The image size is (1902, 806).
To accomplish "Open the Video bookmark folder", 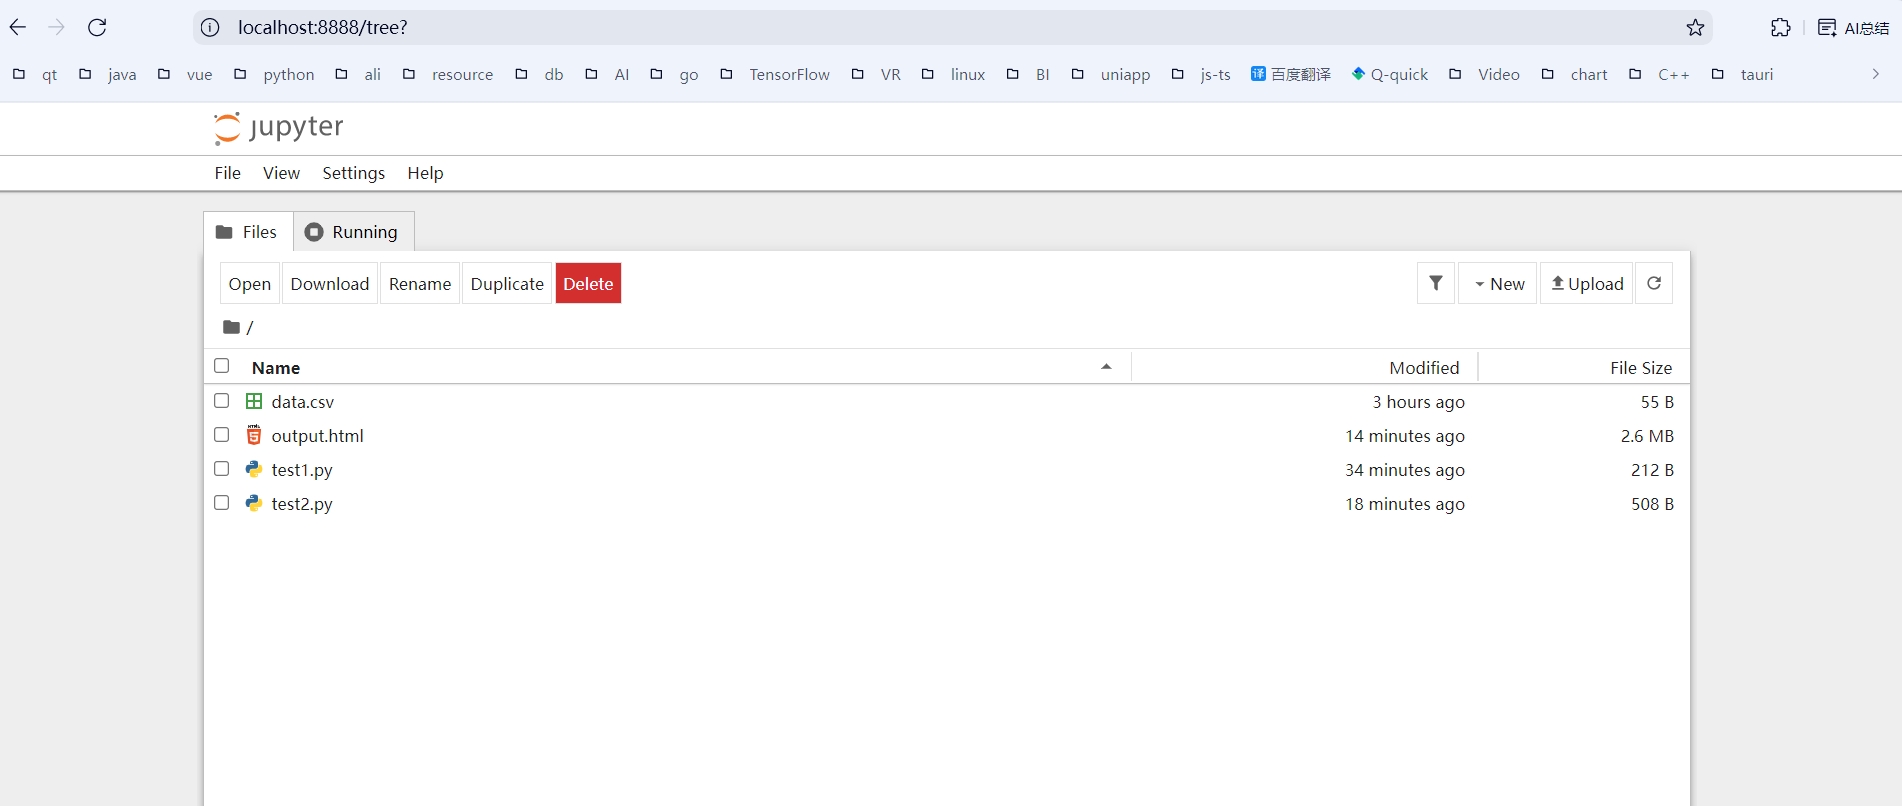I will click(1484, 74).
